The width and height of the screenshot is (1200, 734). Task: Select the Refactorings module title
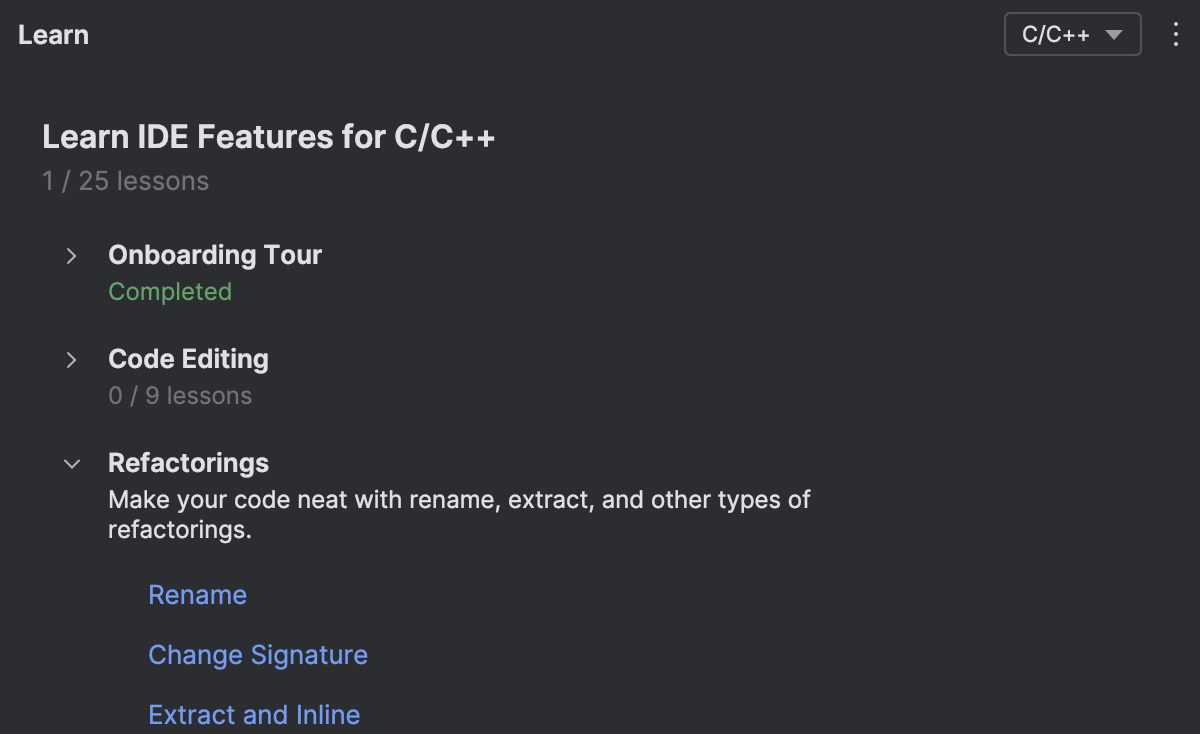188,463
